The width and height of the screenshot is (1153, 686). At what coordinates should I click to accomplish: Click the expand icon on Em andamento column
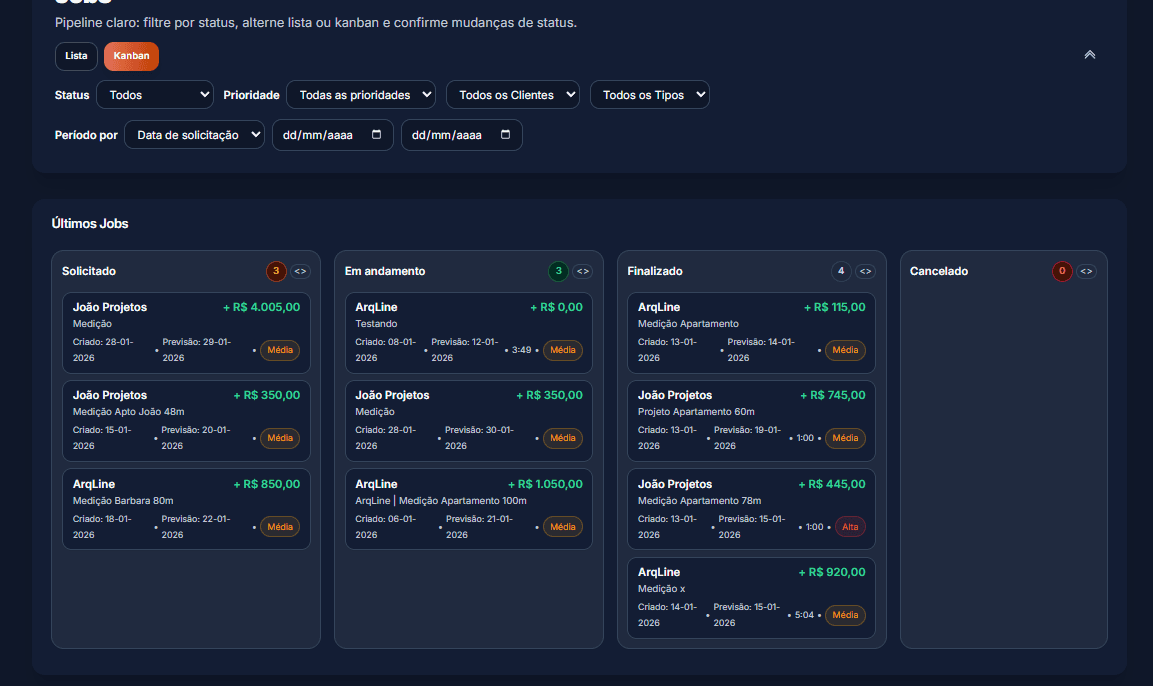[582, 271]
